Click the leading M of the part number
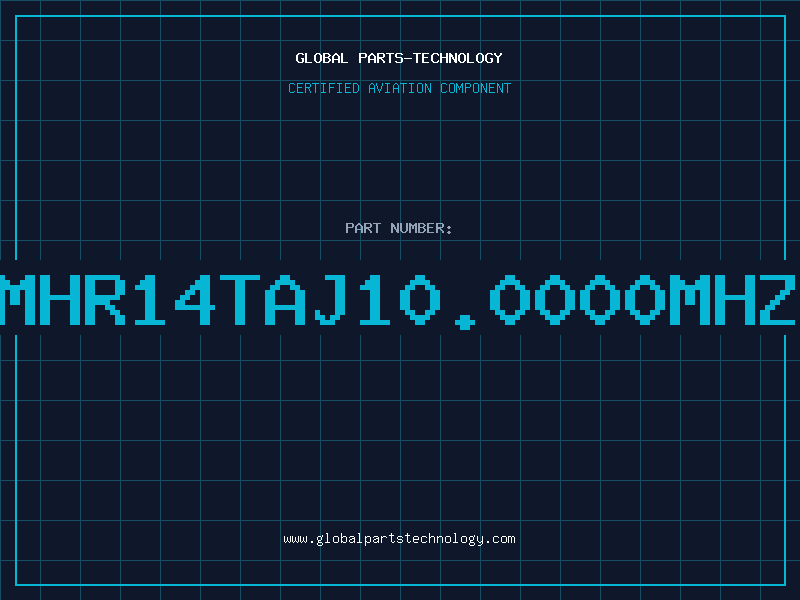 (17, 300)
